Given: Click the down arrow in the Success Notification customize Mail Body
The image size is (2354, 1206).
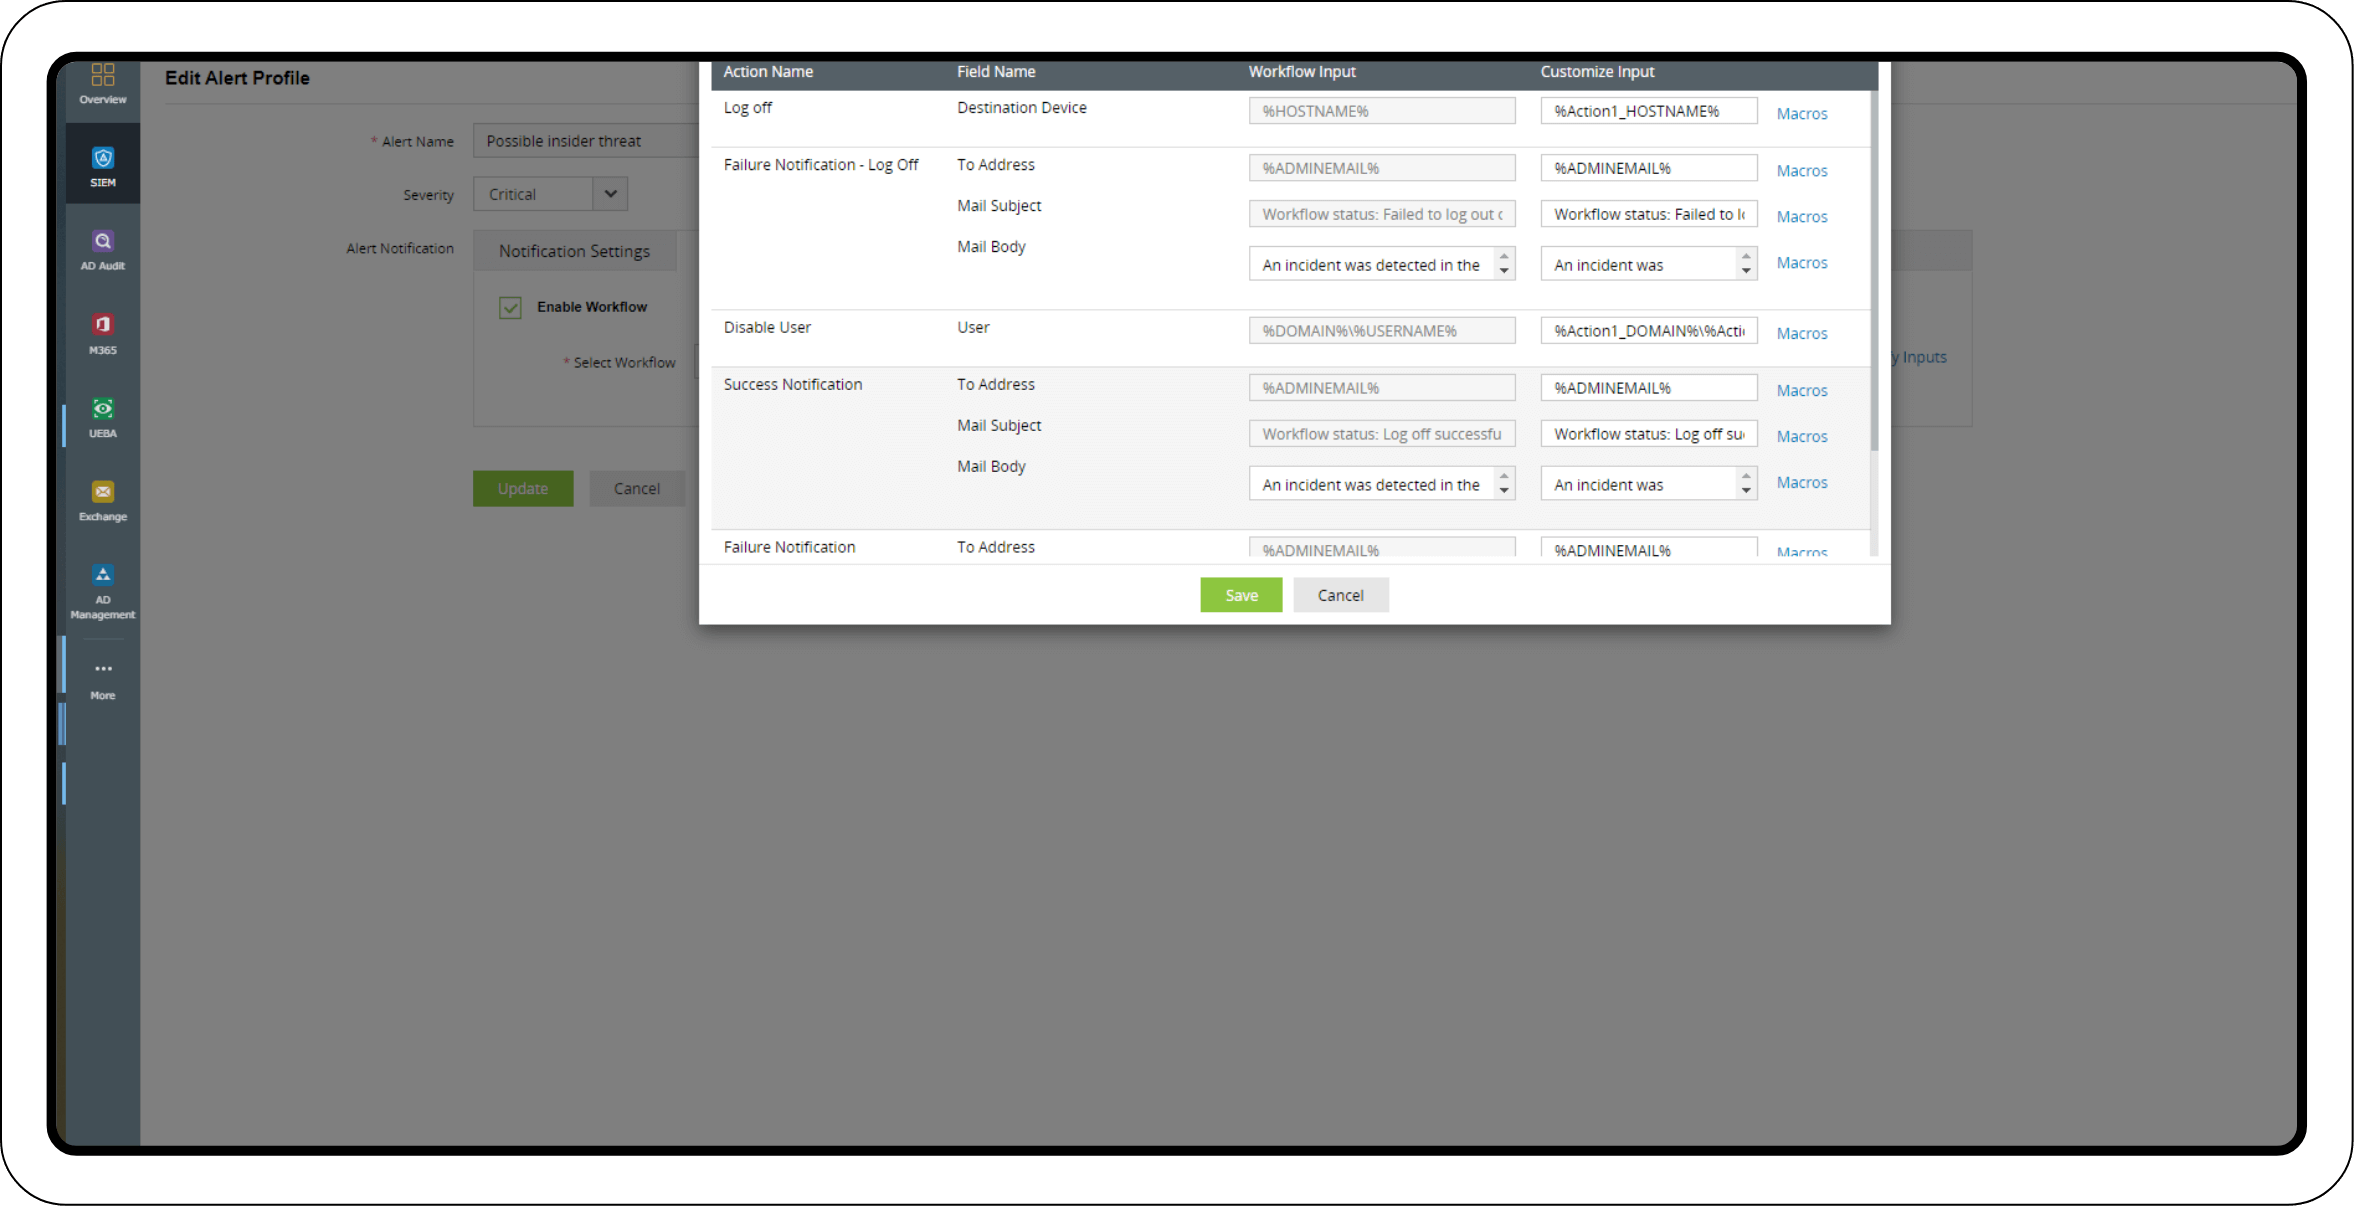Looking at the screenshot, I should [x=1746, y=491].
